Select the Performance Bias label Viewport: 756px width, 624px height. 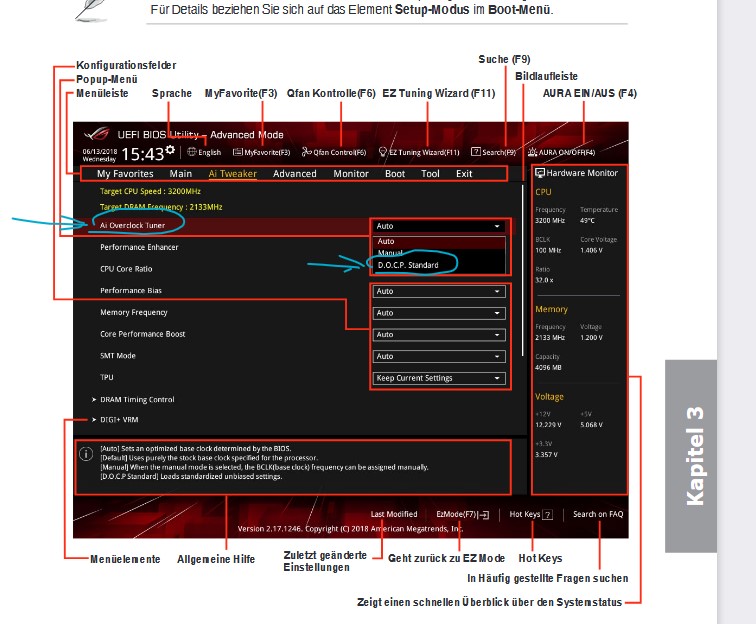(131, 291)
